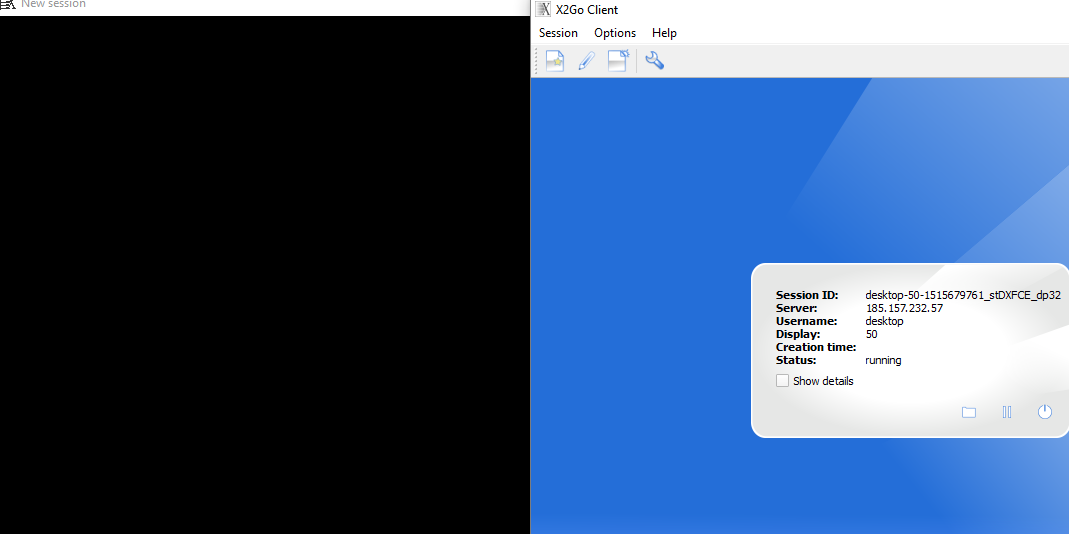Click the New session window title icon
The image size is (1069, 534).
tap(7, 4)
